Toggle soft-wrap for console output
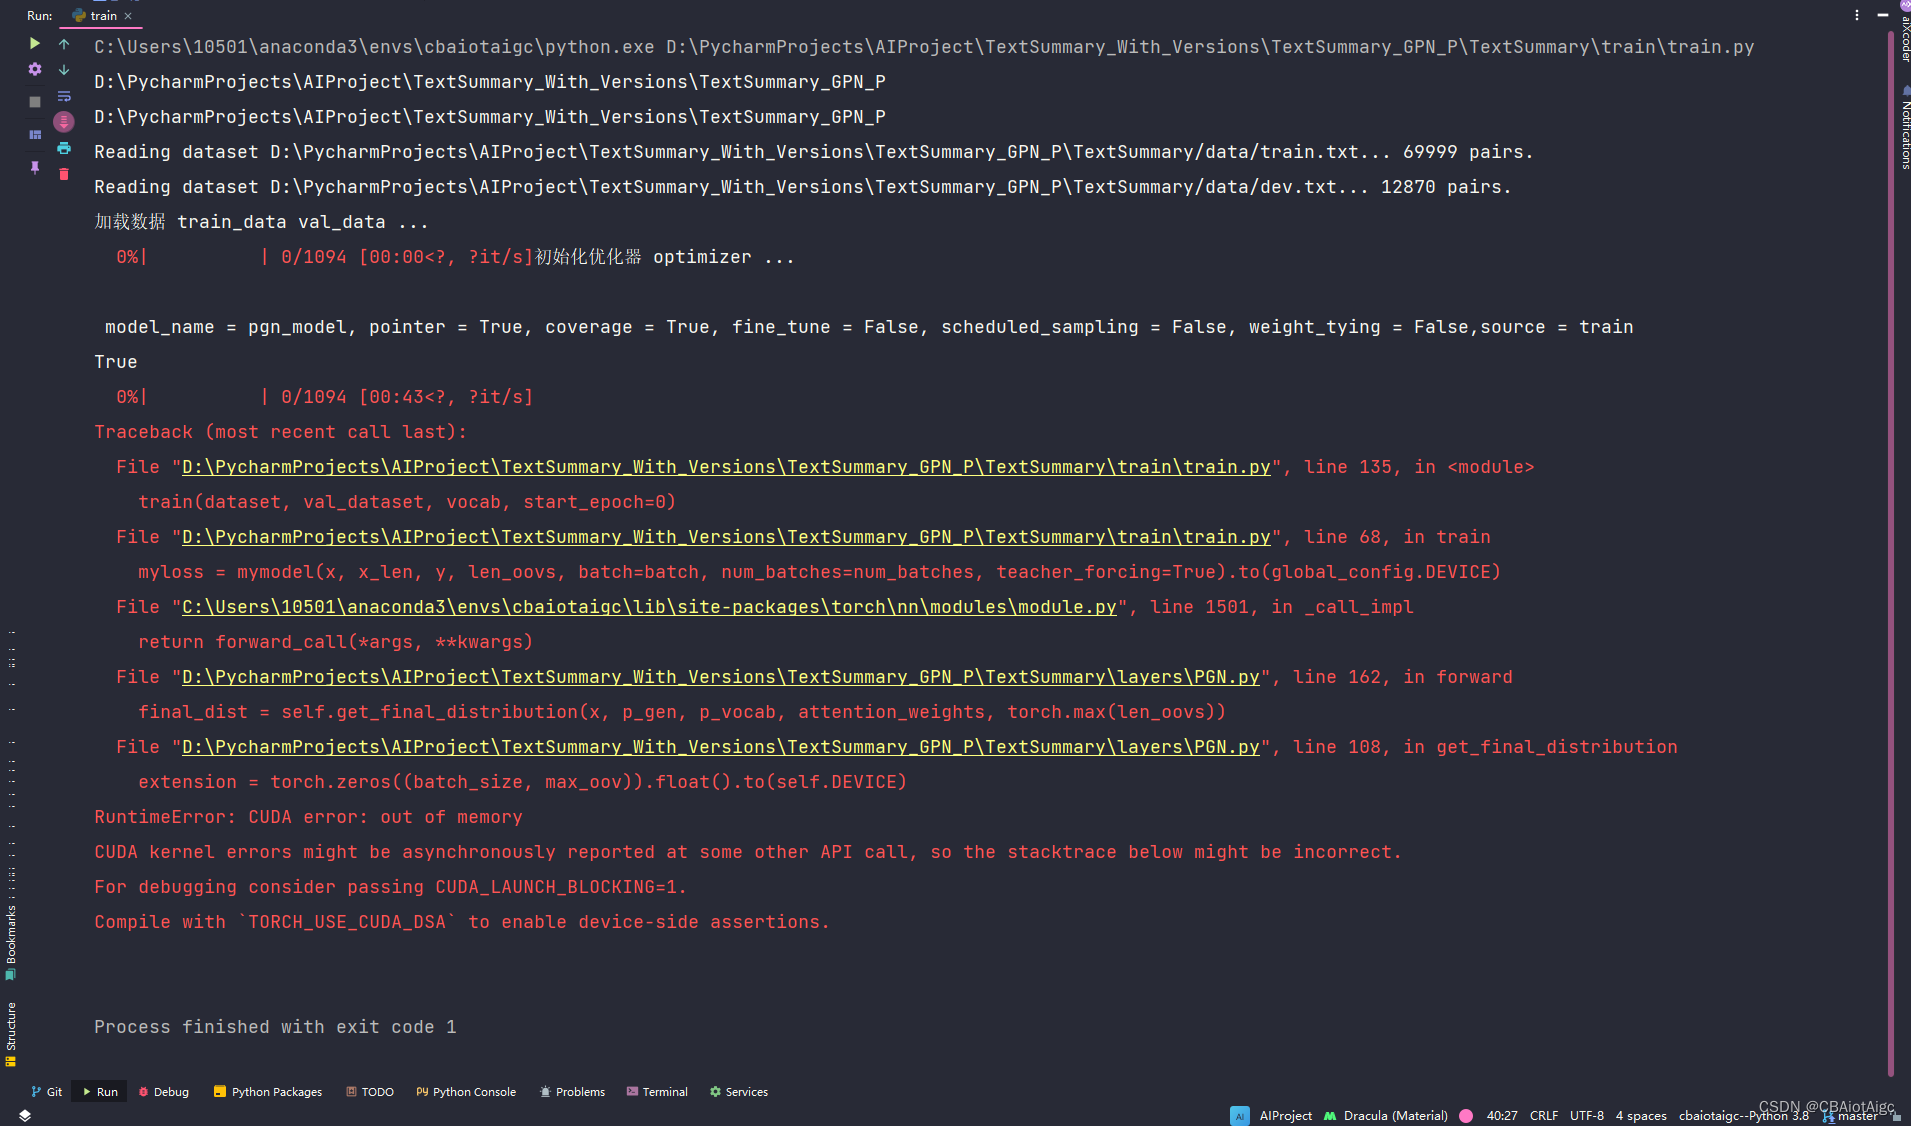The height and width of the screenshot is (1126, 1911). click(x=64, y=96)
